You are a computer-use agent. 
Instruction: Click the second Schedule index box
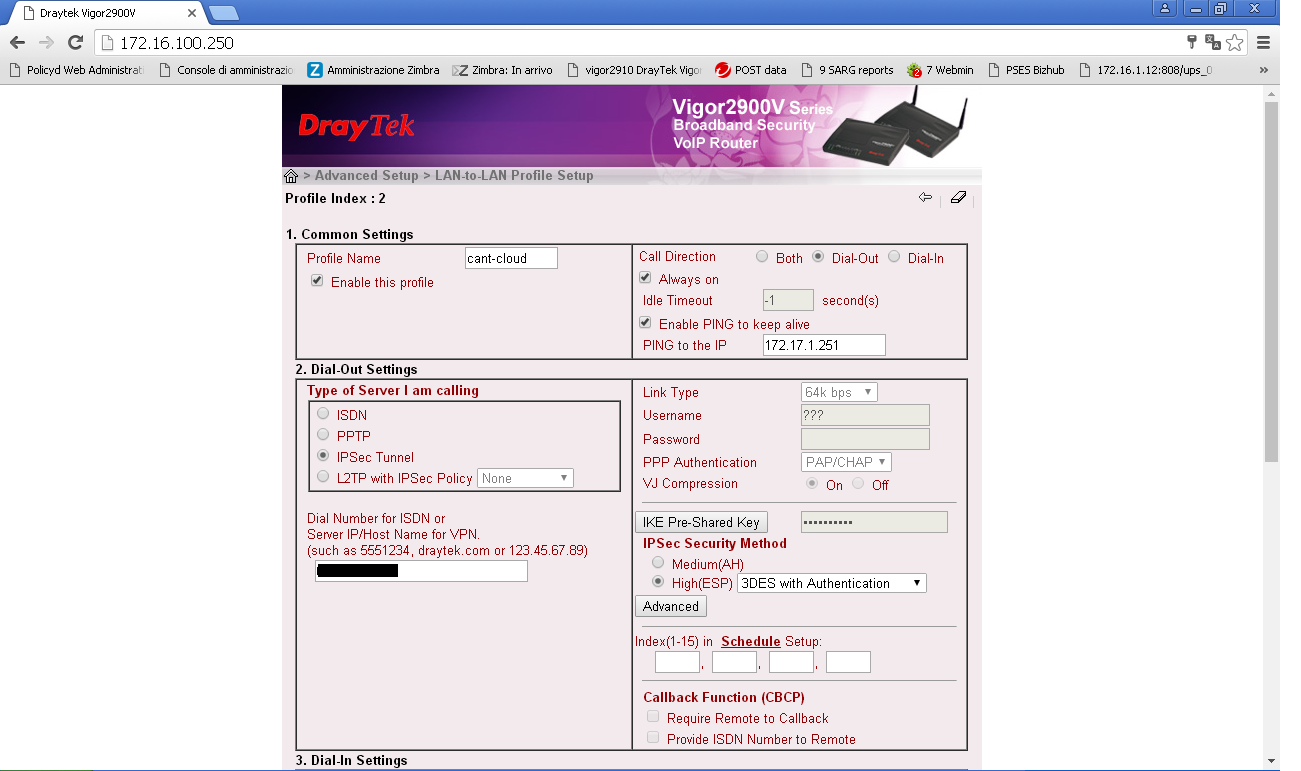point(734,662)
